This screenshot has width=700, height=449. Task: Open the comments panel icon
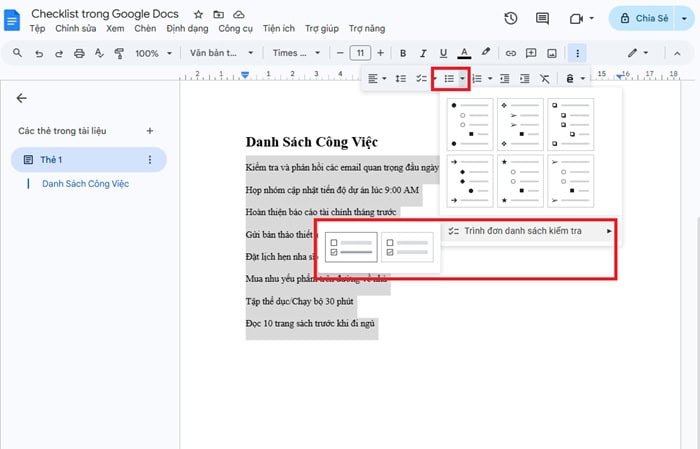[x=542, y=19]
